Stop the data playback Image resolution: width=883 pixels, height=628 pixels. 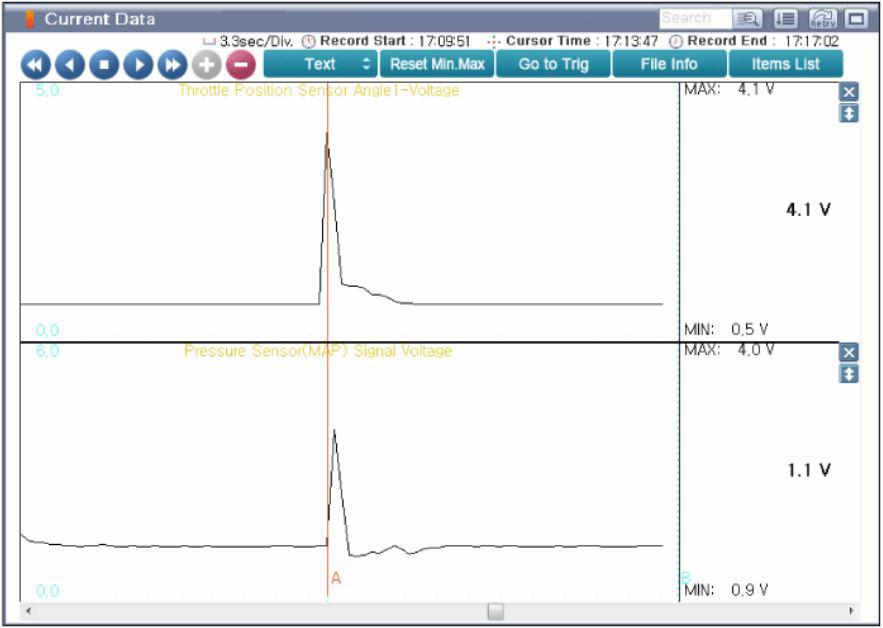tap(104, 65)
